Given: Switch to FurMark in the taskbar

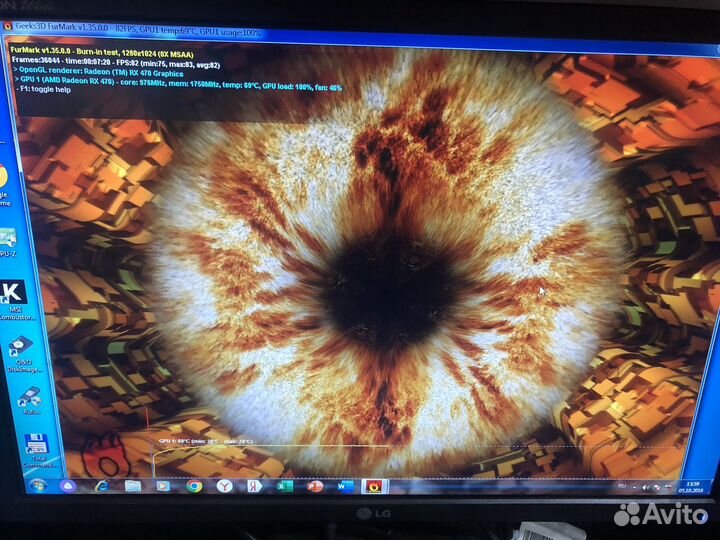Looking at the screenshot, I should point(375,487).
